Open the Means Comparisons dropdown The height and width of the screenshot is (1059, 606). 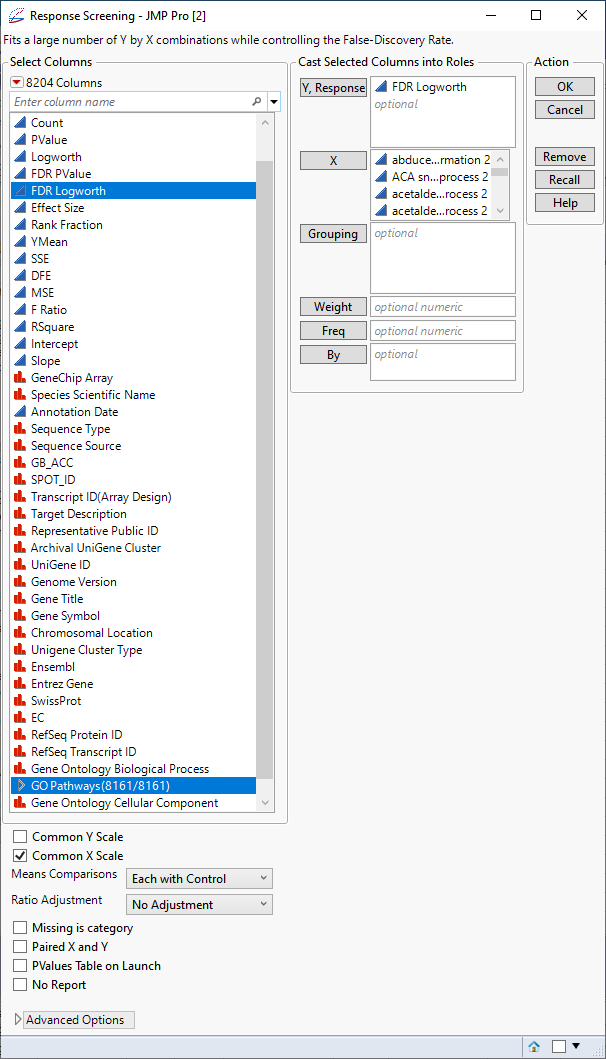(x=199, y=879)
